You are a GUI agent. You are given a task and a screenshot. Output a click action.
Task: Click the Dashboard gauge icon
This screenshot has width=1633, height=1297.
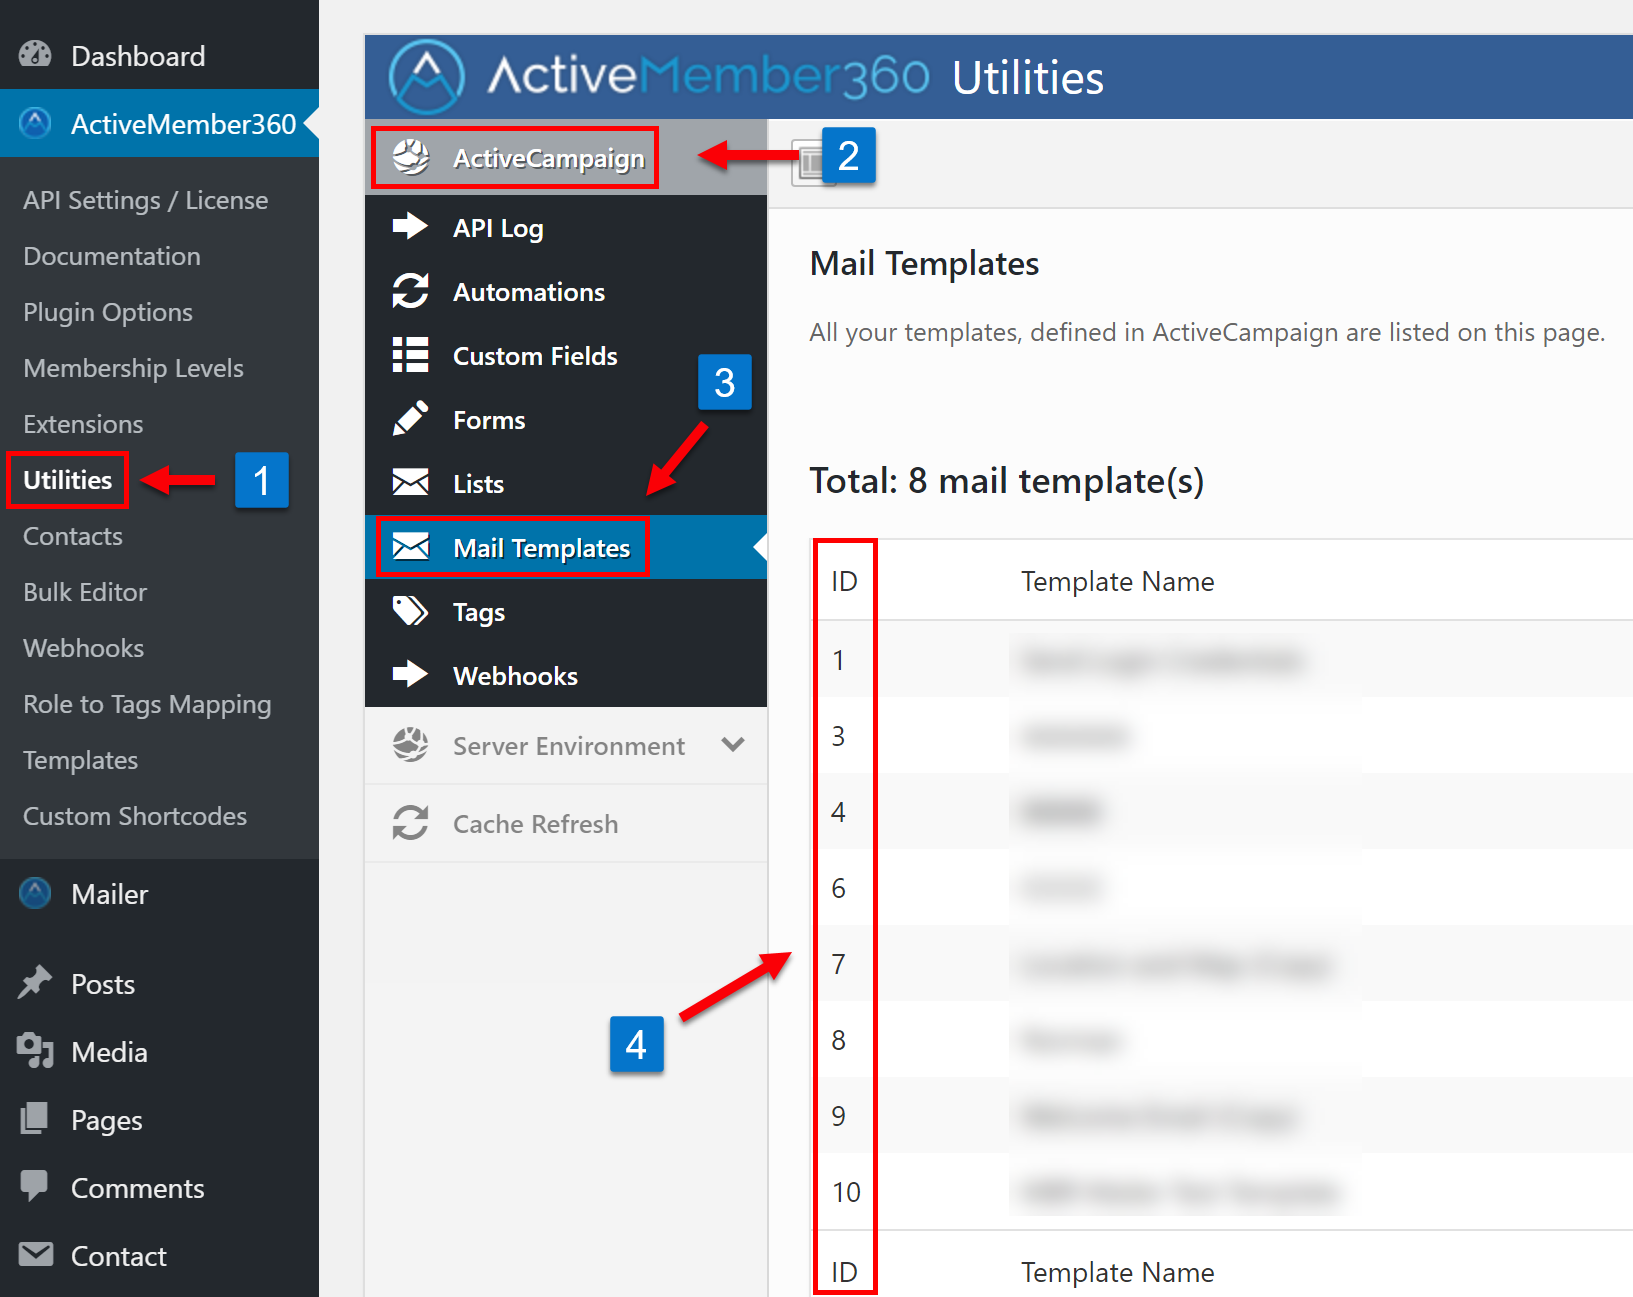(35, 55)
